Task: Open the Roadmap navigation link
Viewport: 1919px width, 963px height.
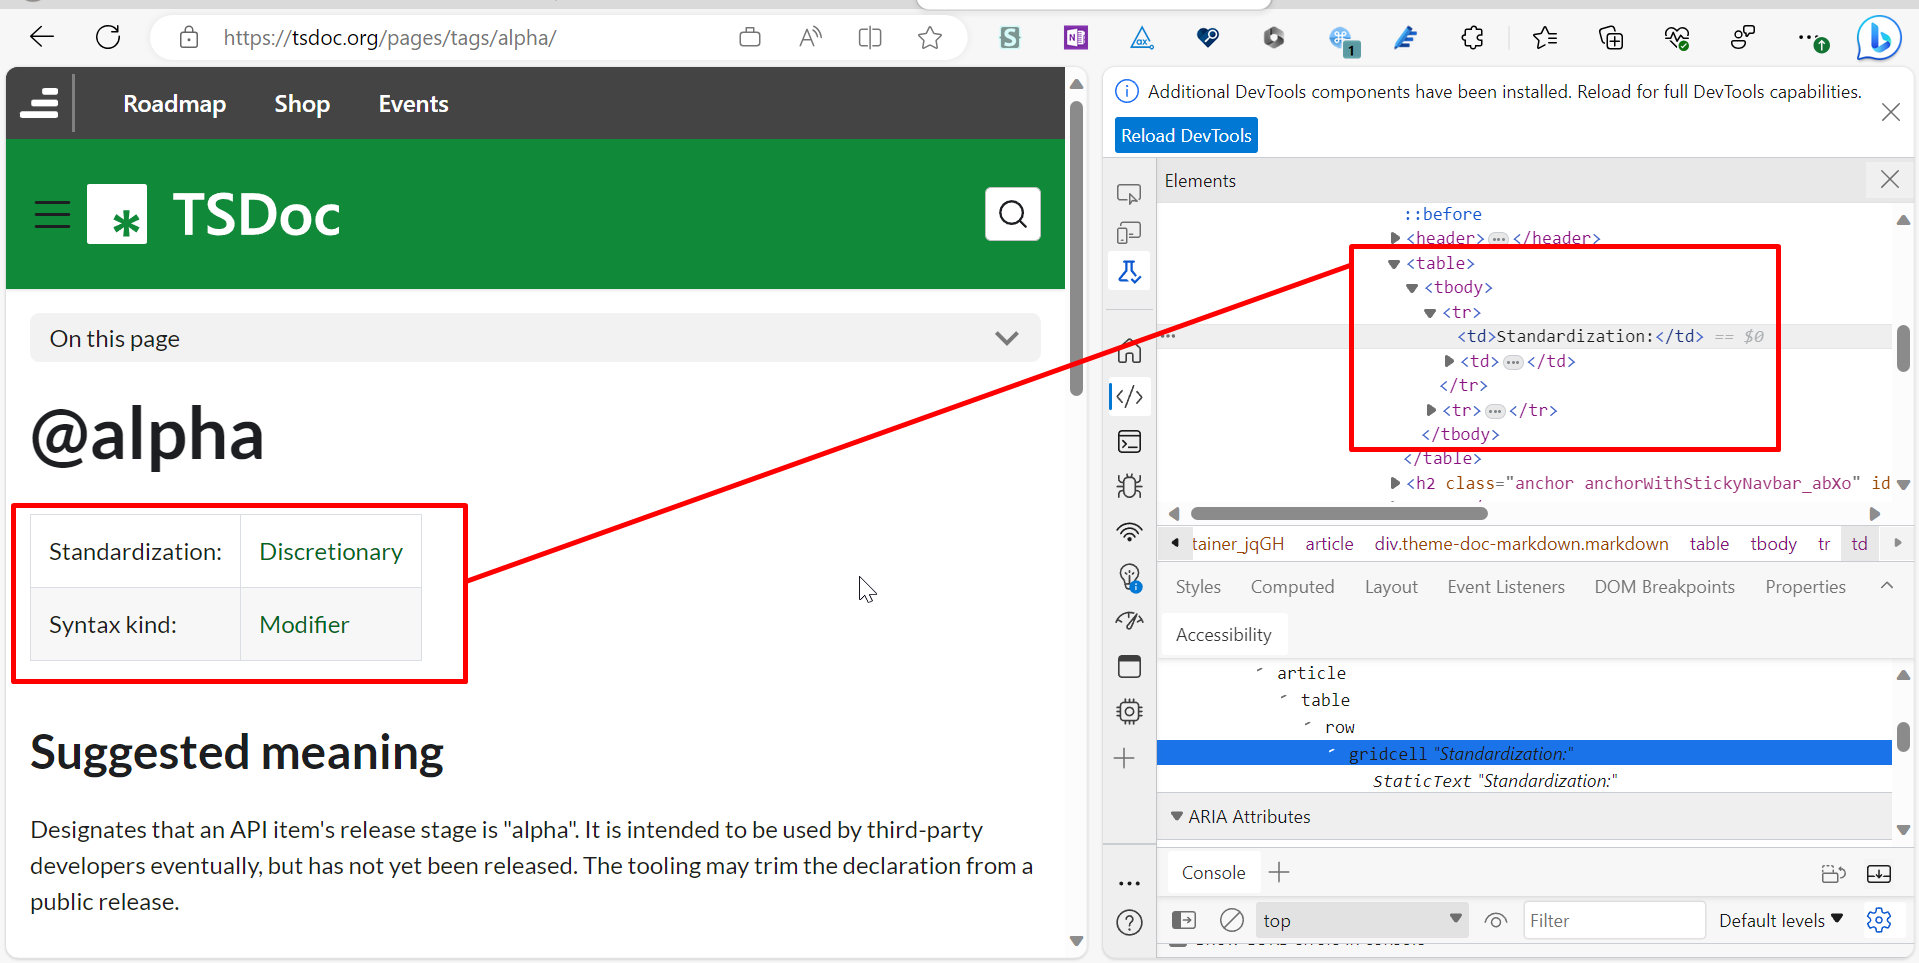Action: click(x=174, y=103)
